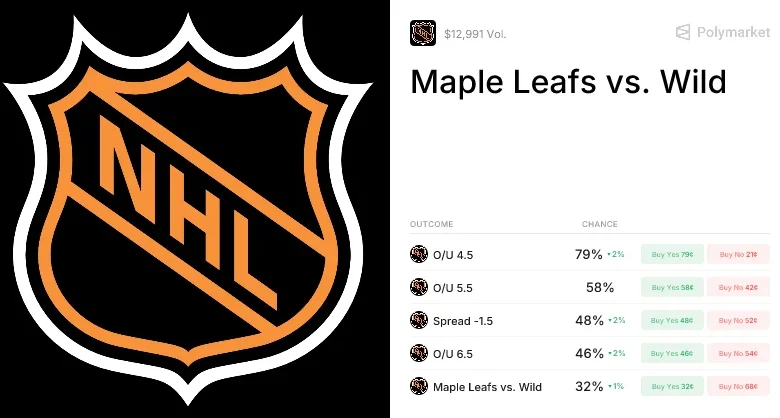Viewport: 780px width, 418px height.
Task: Buy Yes 48¢ for Spread -1.5
Action: [672, 320]
